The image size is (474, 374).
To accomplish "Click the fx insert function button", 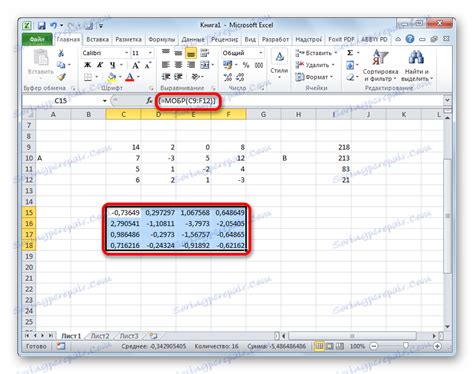I will (149, 100).
